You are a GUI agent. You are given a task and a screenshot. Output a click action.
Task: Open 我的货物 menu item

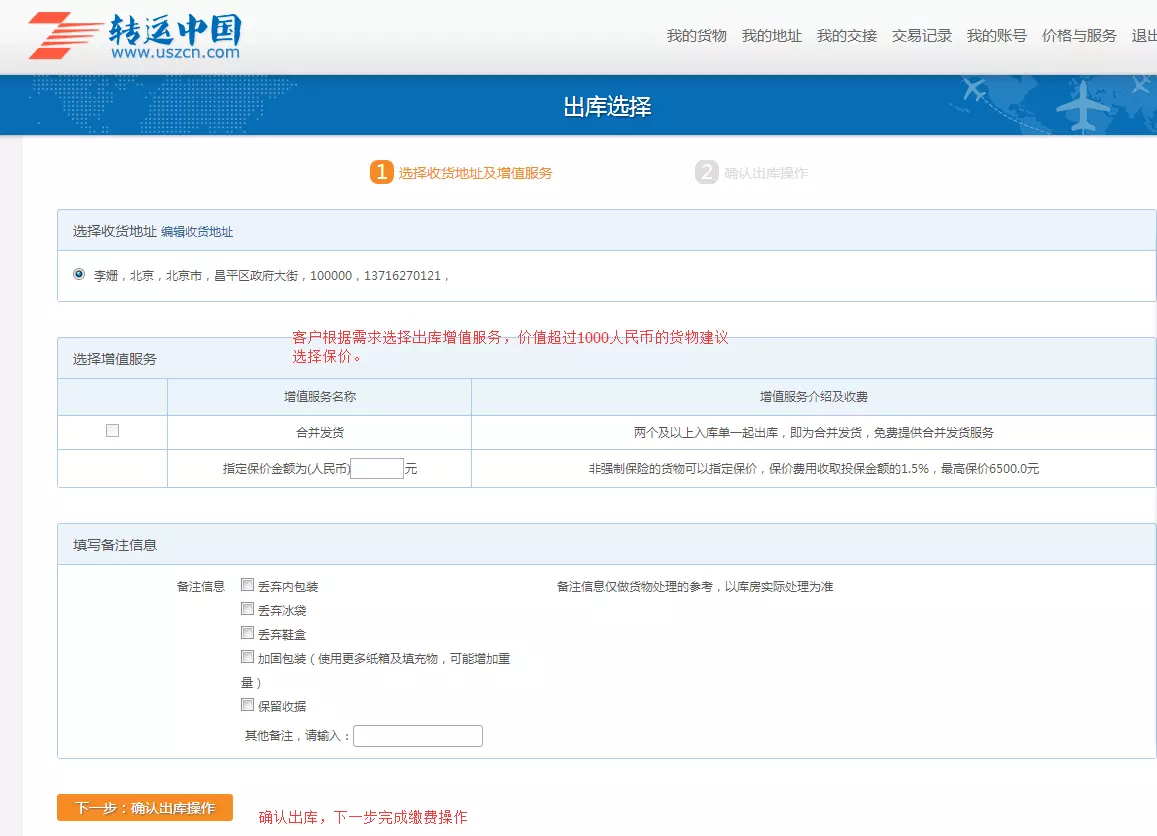coord(697,35)
